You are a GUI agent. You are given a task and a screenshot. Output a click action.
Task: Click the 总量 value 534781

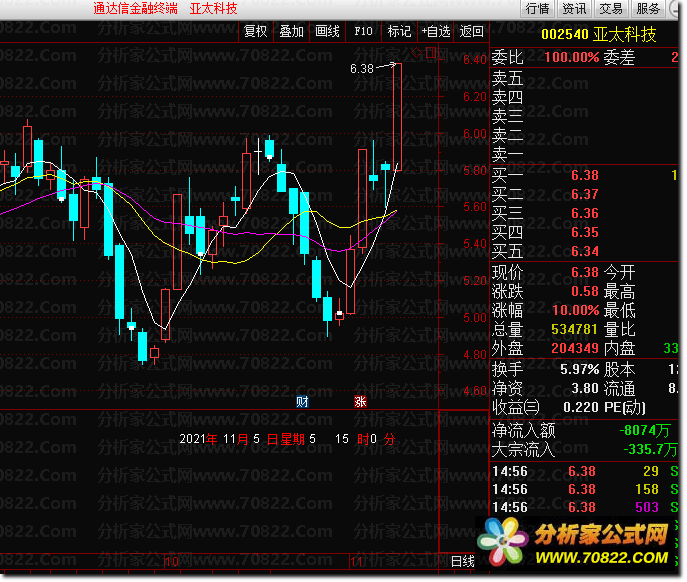[574, 330]
